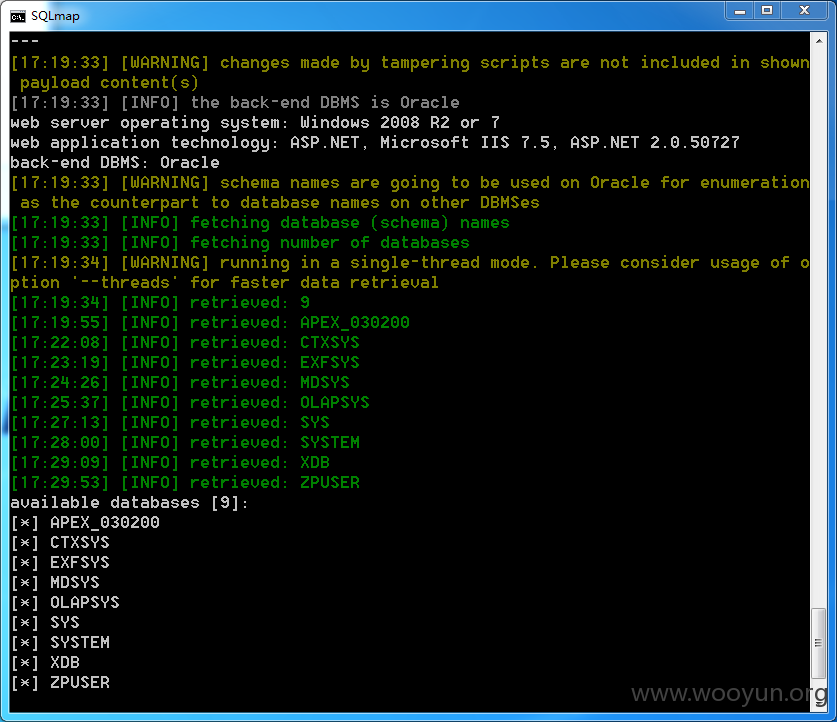Click '[*] OLAPSYS' database entry
837x722 pixels.
pyautogui.click(x=65, y=603)
